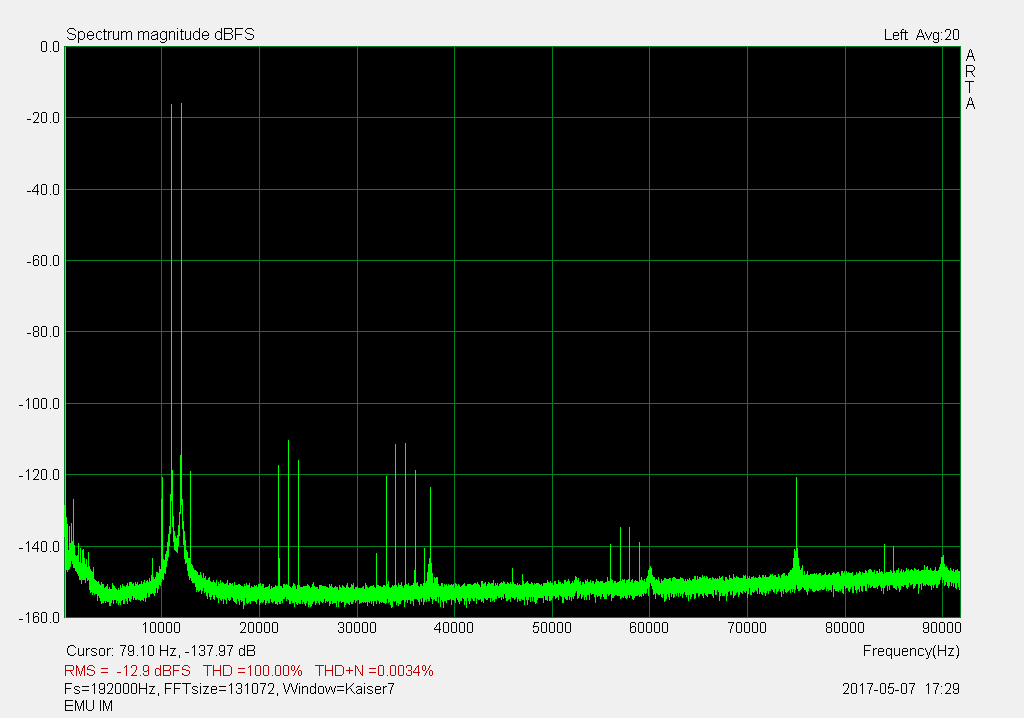
Task: Click the 'RMS = -12.9 dBFS' value
Action: coord(127,671)
